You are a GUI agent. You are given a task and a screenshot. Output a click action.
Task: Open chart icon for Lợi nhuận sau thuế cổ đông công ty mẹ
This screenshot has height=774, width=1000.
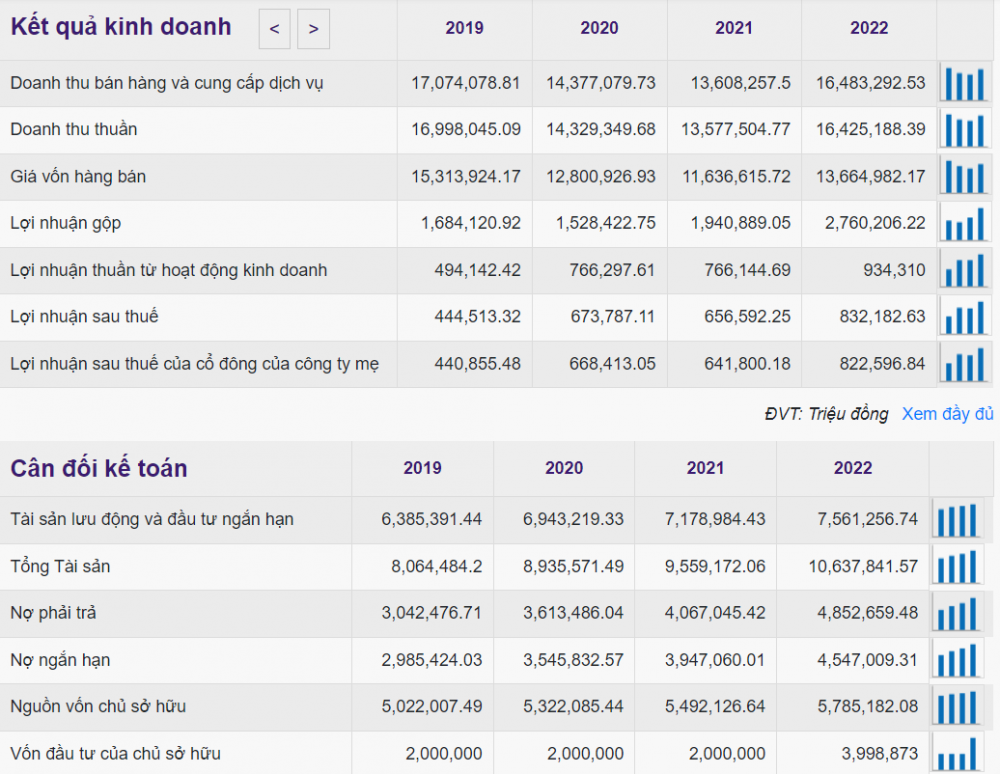(965, 364)
